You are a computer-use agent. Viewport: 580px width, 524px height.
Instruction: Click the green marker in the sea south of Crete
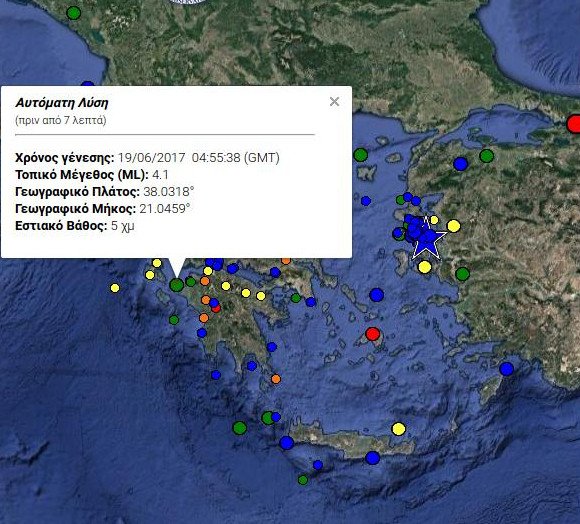point(303,480)
